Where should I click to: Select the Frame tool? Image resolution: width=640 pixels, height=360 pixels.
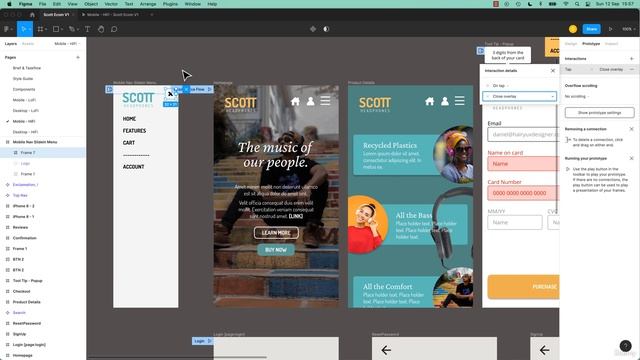40,29
